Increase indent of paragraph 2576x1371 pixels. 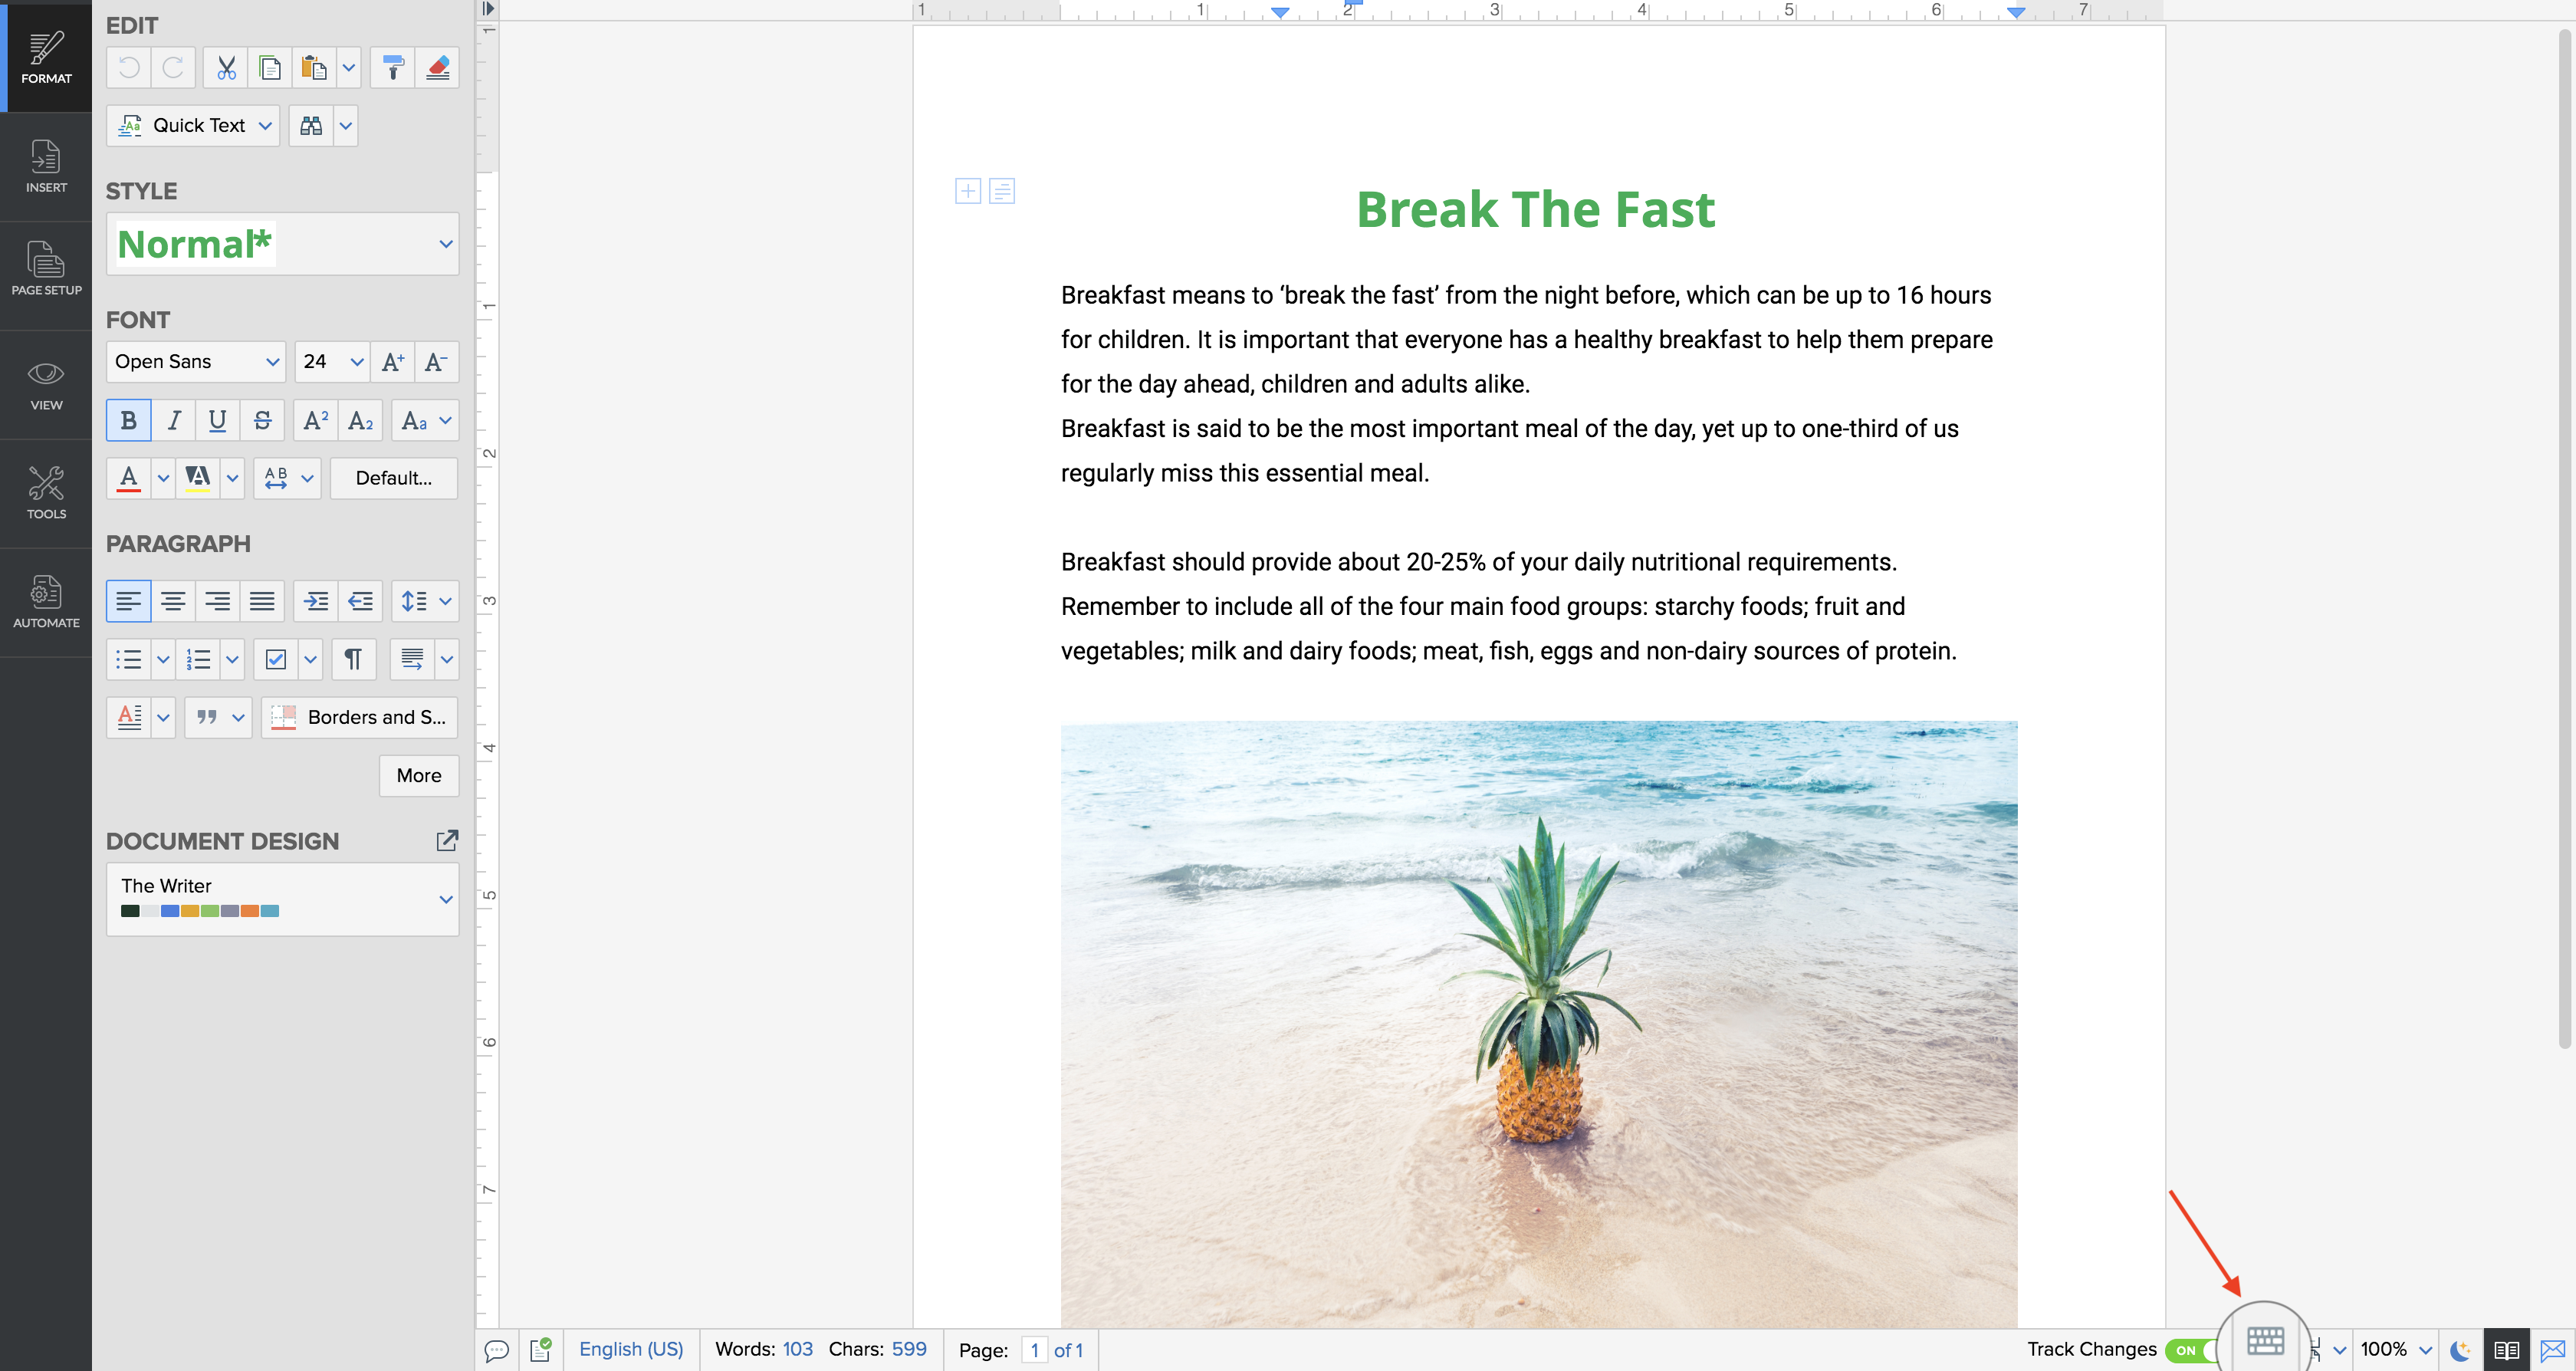tap(316, 601)
